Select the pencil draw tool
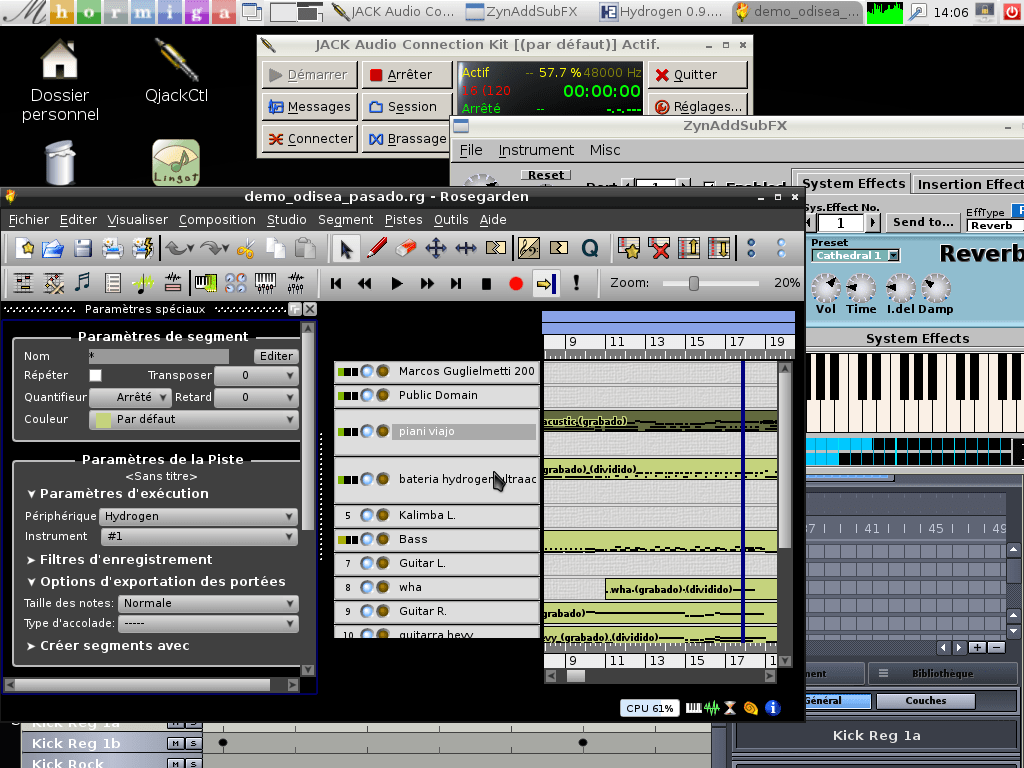The width and height of the screenshot is (1024, 768). 377,248
